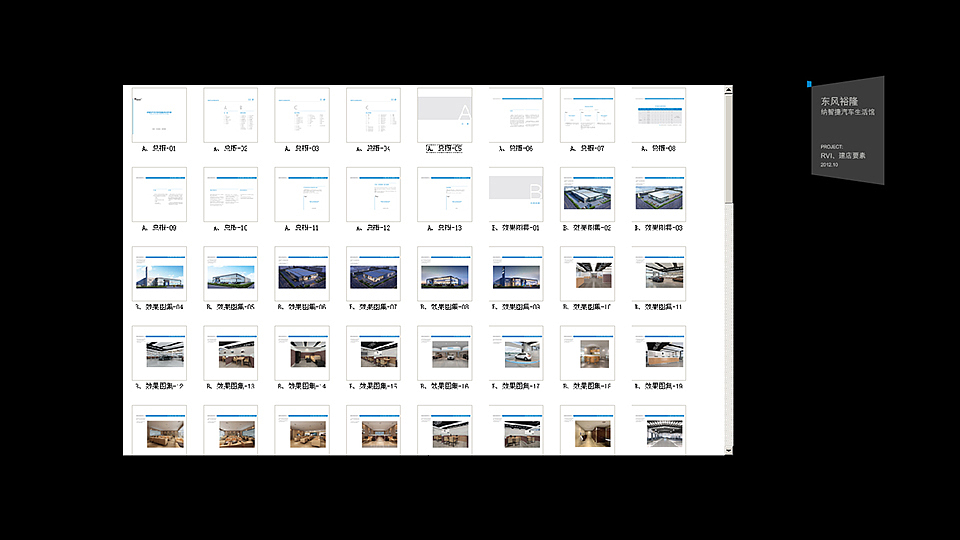Screen dimensions: 960x540
Task: Click scrollbar down arrow of thumbnail panel
Action: coord(729,451)
